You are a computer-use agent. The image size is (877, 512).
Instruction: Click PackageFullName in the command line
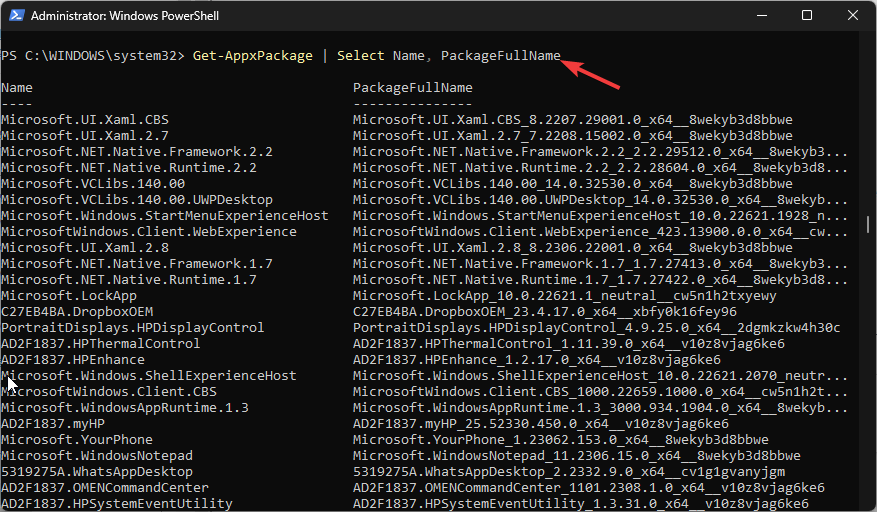(501, 56)
